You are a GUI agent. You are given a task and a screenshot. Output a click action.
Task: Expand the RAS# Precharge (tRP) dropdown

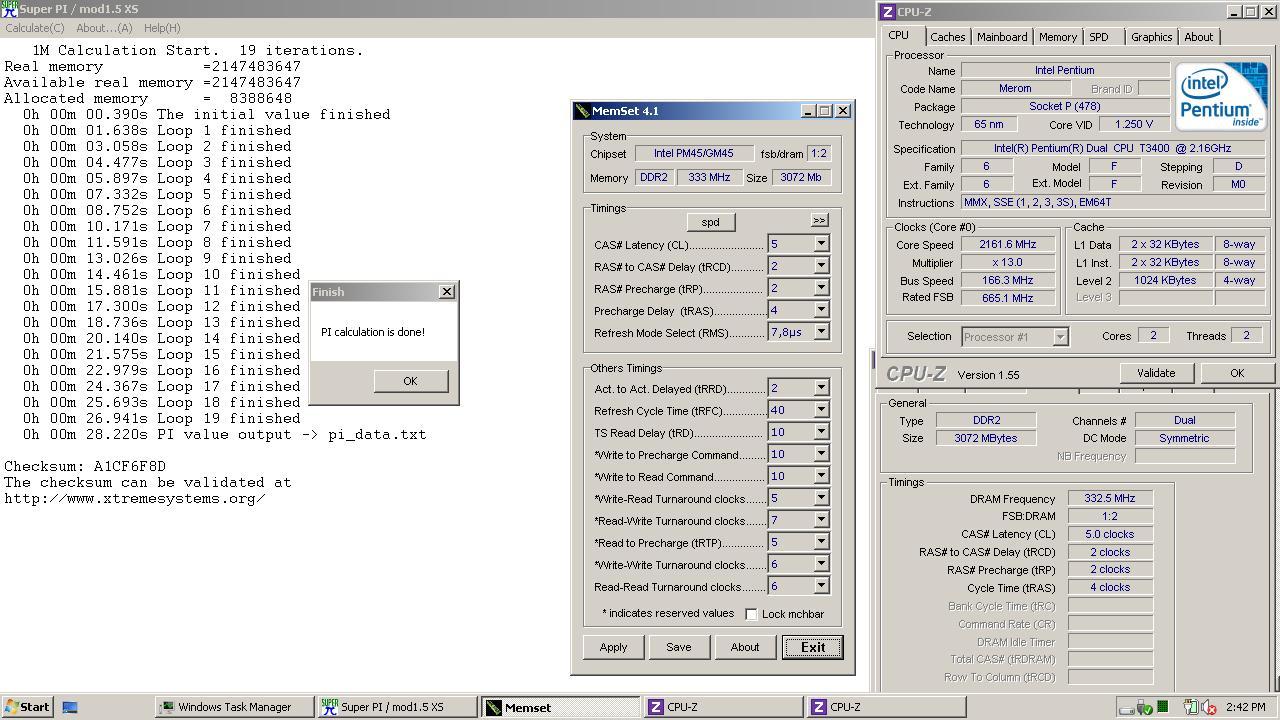(x=820, y=288)
